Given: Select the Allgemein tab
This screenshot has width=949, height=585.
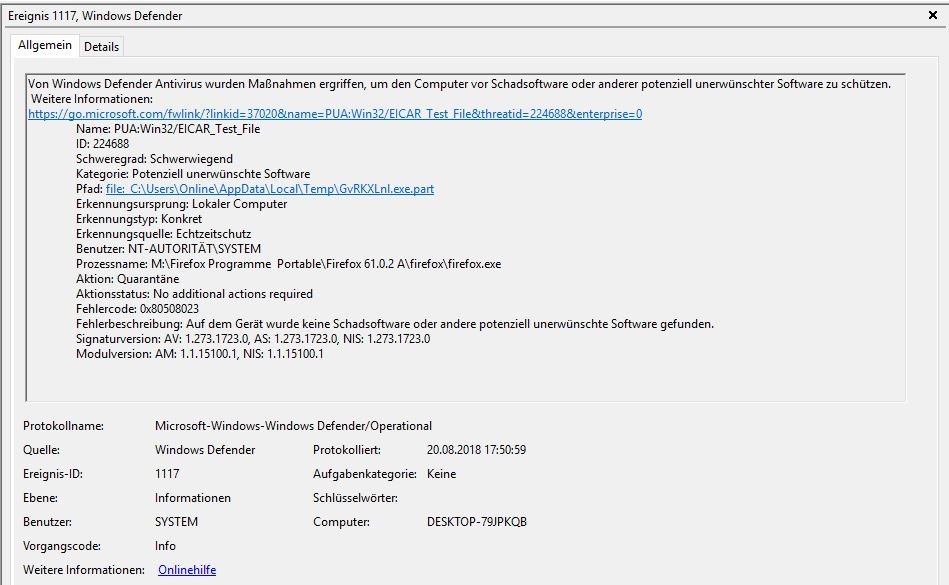Looking at the screenshot, I should [x=45, y=45].
